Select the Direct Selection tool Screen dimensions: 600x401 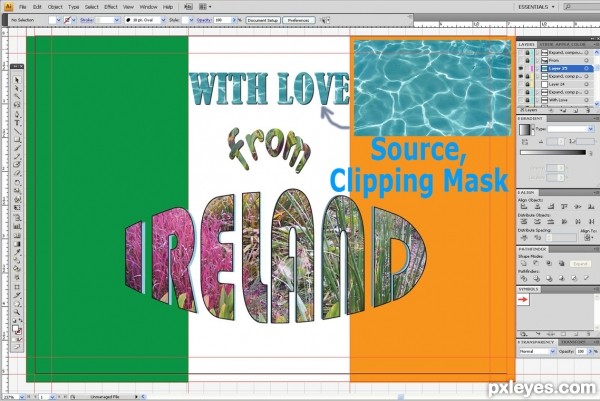(x=16, y=88)
